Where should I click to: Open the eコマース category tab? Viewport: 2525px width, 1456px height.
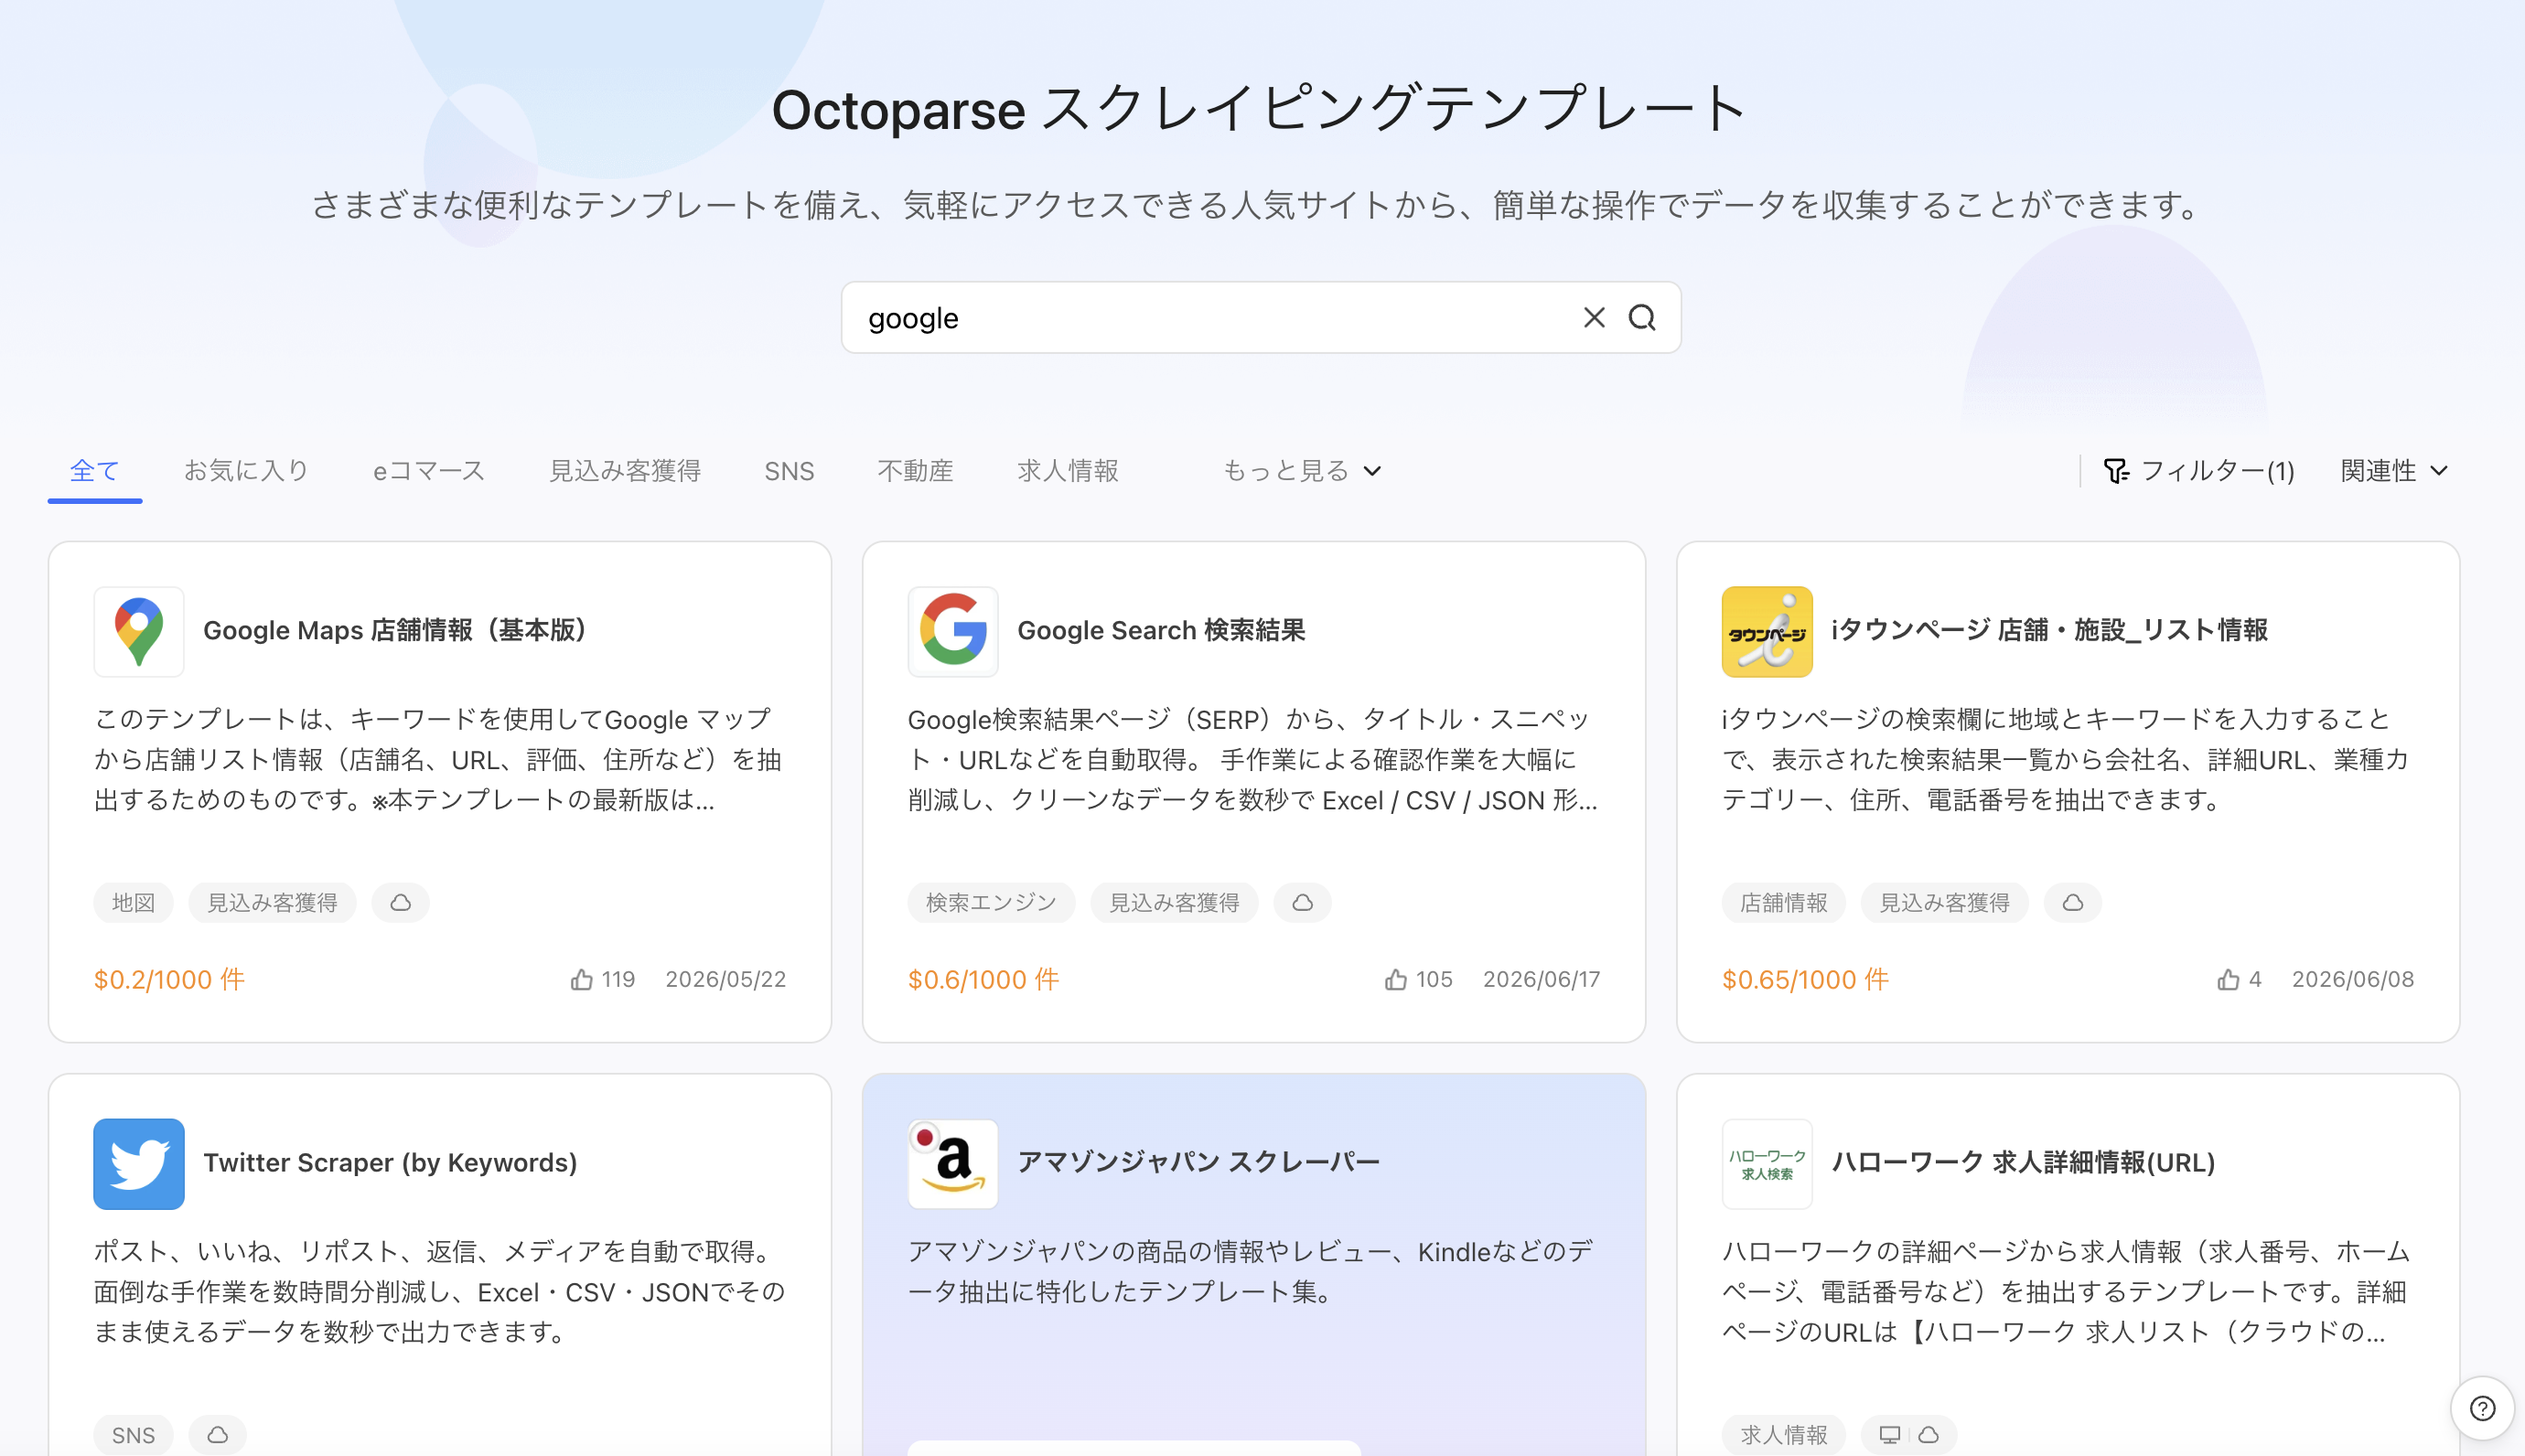tap(429, 470)
